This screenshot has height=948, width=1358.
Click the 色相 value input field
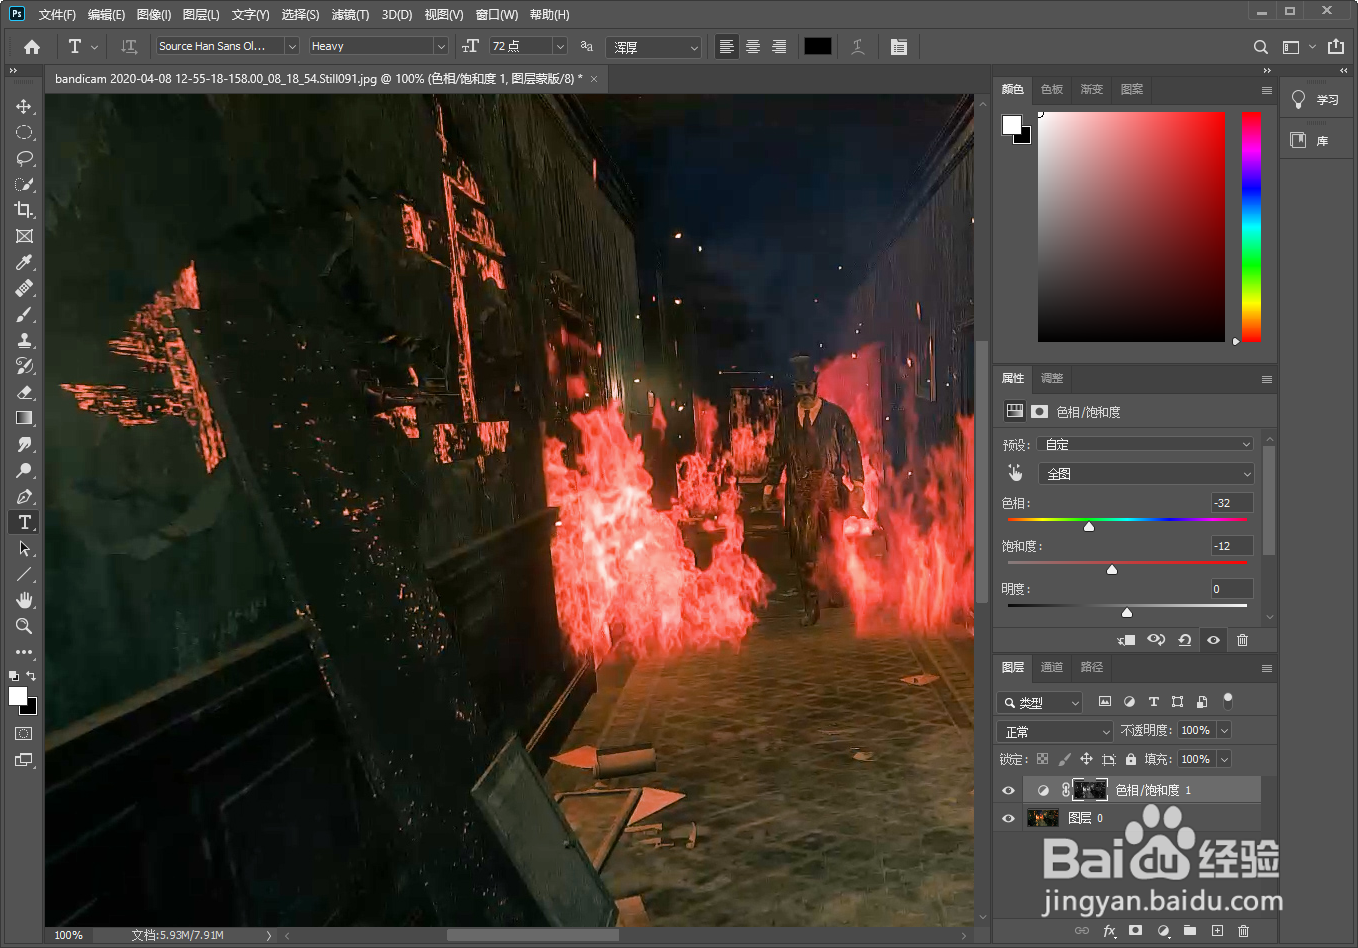[1231, 503]
